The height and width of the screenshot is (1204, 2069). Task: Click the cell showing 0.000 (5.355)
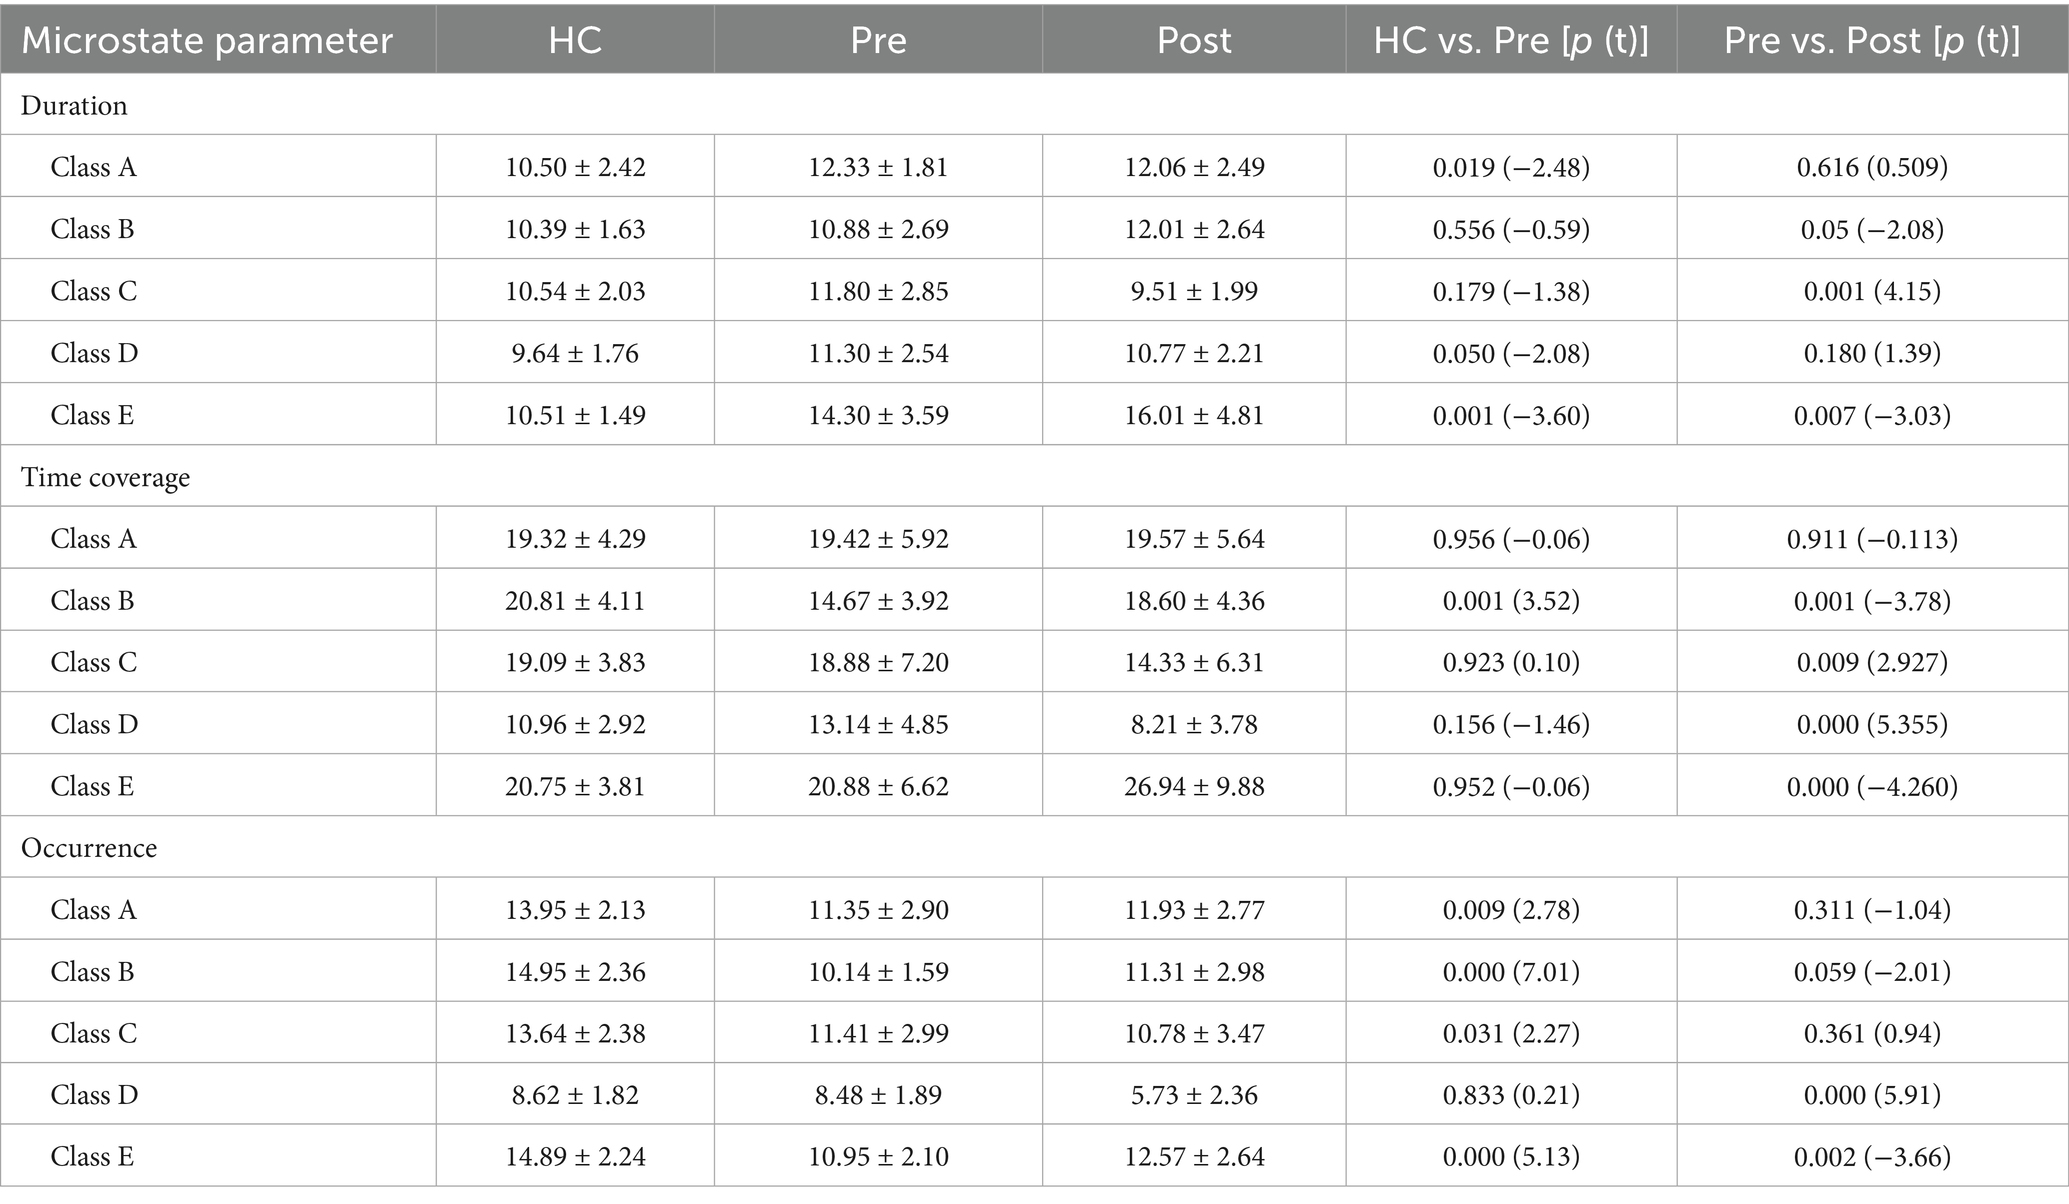coord(1872,724)
